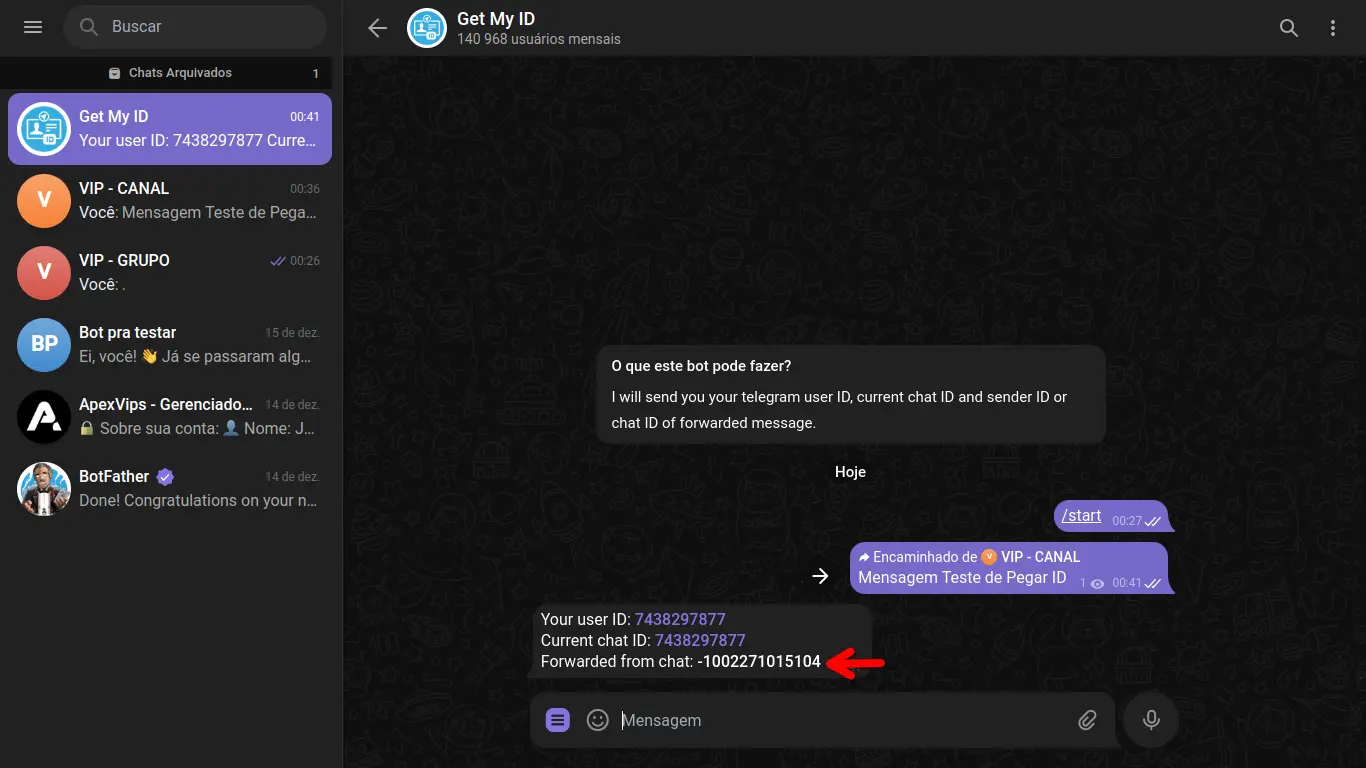
Task: Click the Current chat ID 7438297877
Action: pos(700,640)
